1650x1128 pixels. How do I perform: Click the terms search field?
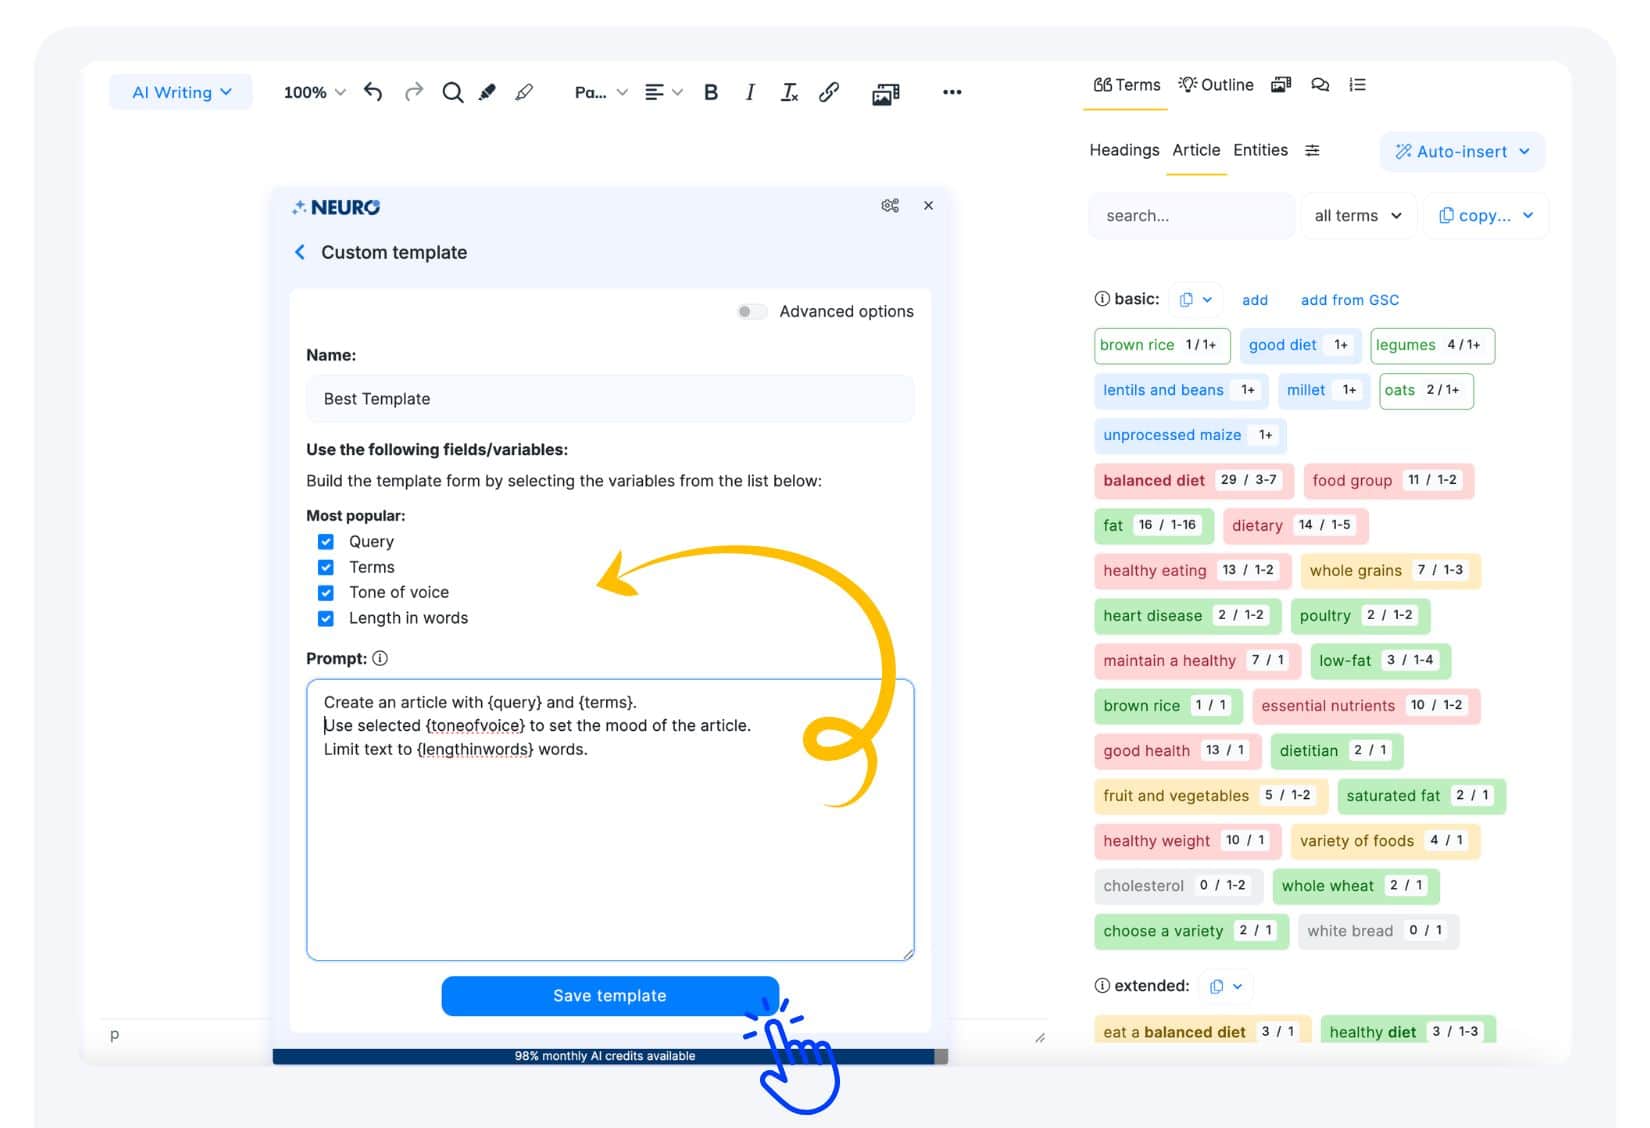1190,216
